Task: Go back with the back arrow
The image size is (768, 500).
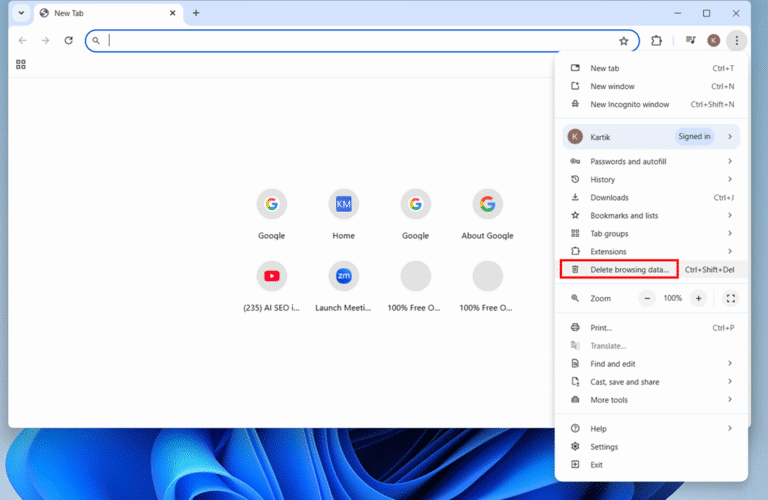Action: [x=23, y=41]
